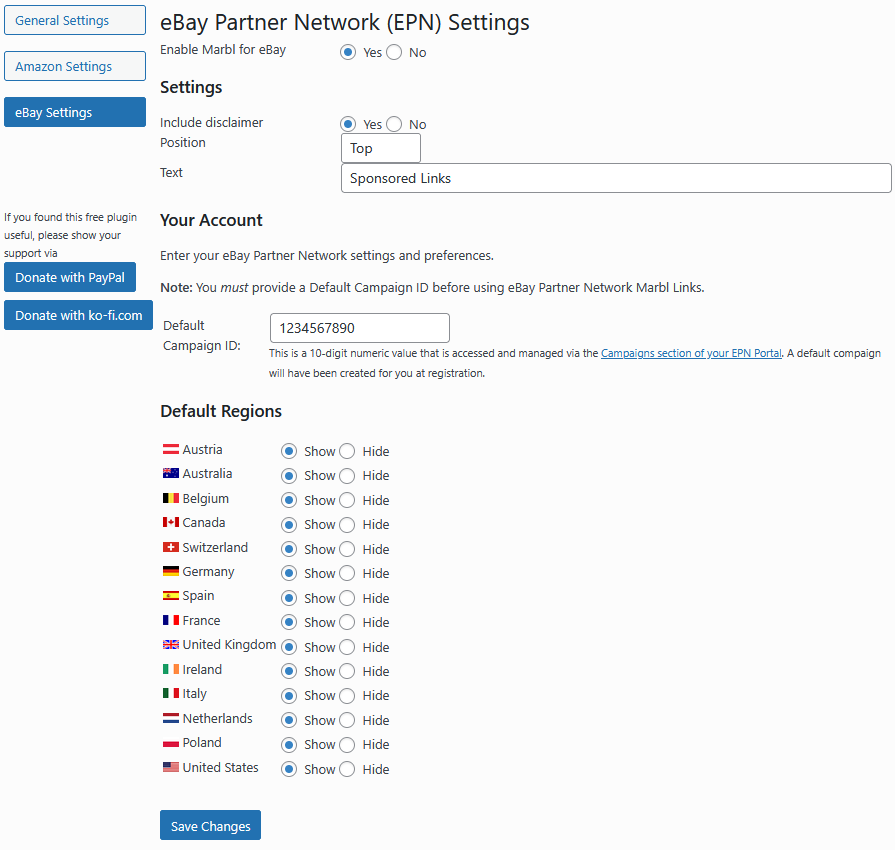Click the Canada flag icon

point(170,523)
